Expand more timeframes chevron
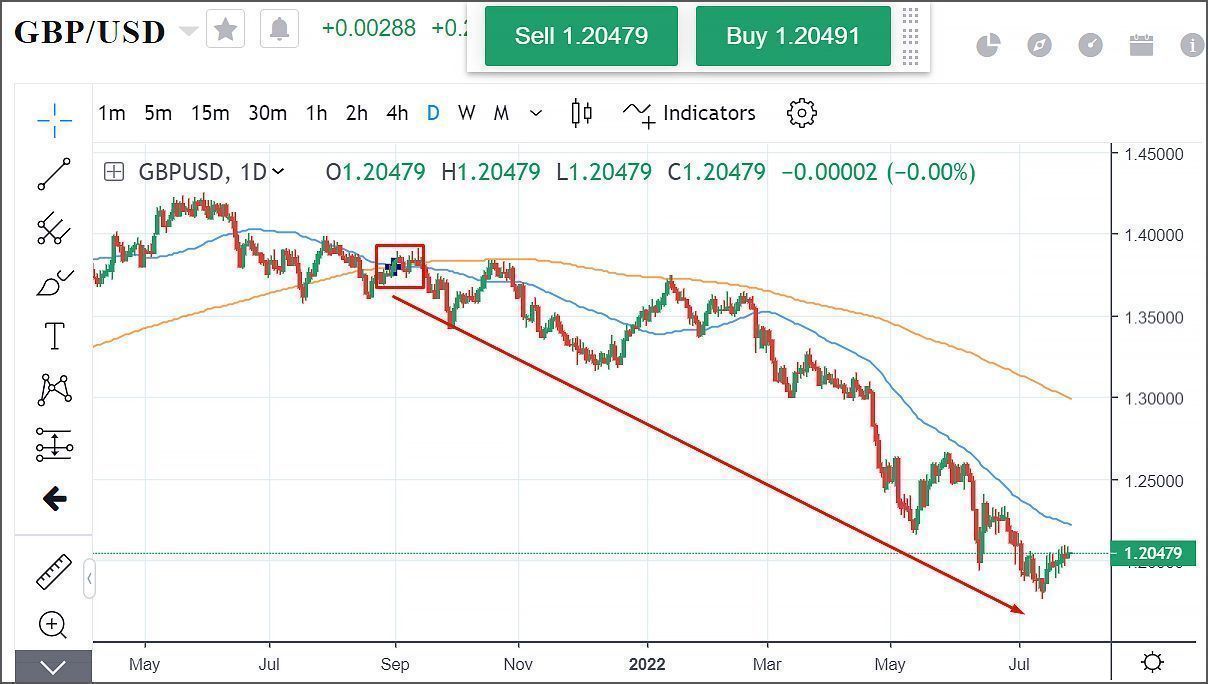1208x684 pixels. click(536, 113)
